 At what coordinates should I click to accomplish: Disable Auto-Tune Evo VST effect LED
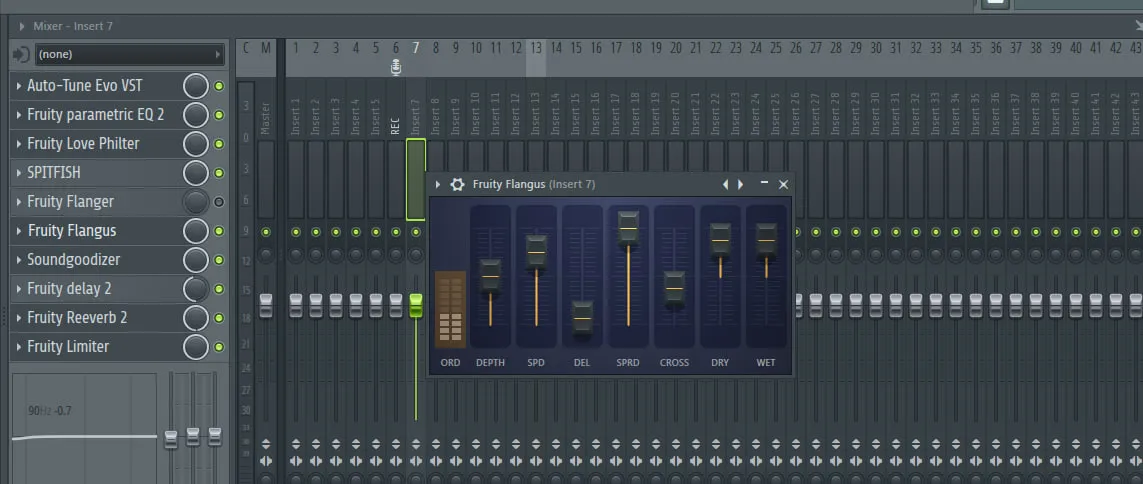tap(219, 86)
